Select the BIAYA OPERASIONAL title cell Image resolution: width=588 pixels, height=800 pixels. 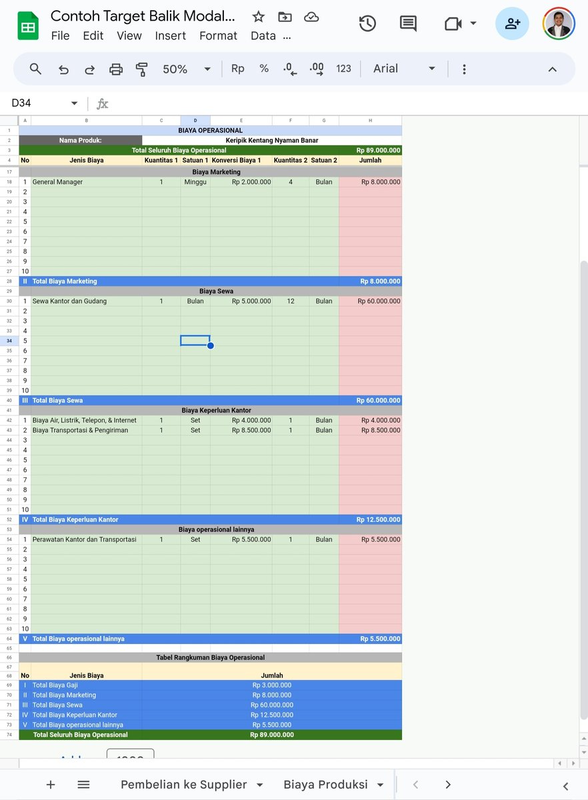click(x=210, y=131)
